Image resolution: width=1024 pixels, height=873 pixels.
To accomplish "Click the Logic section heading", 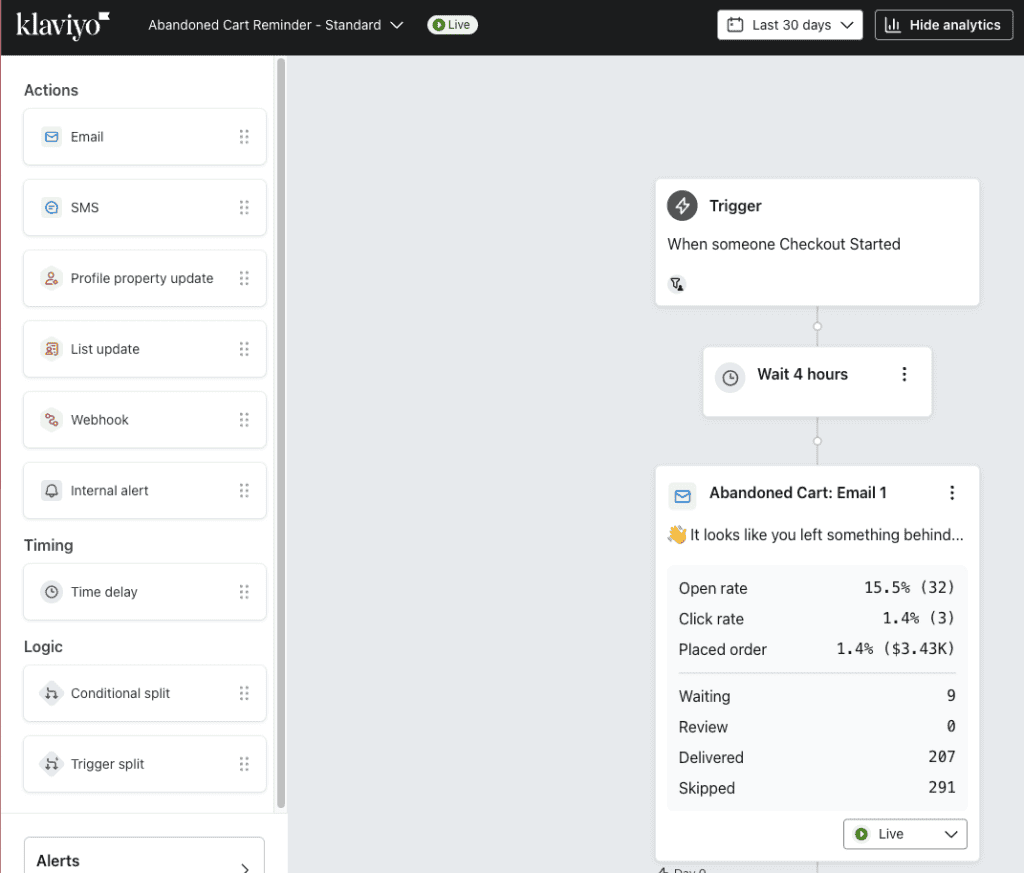I will pos(43,647).
